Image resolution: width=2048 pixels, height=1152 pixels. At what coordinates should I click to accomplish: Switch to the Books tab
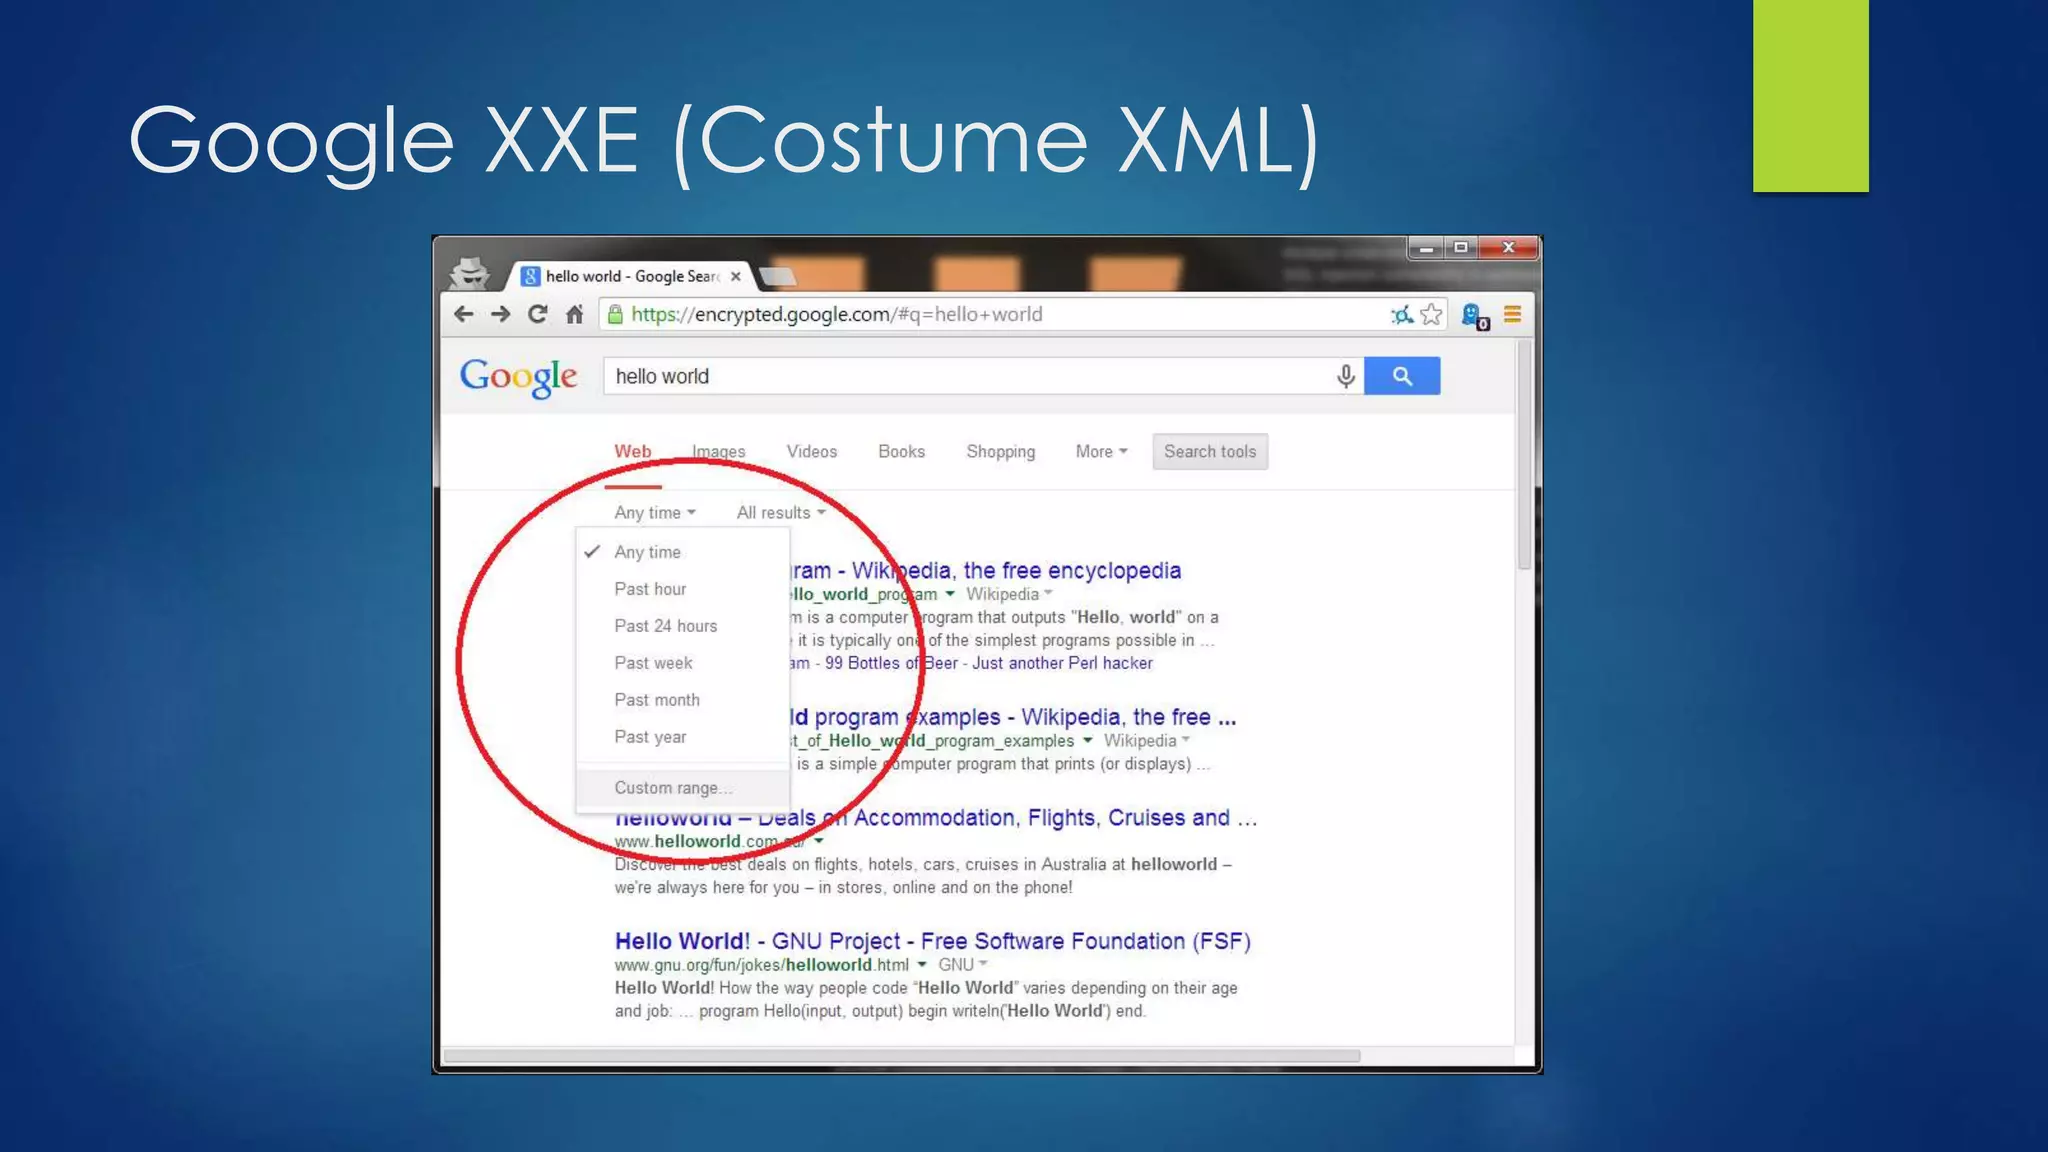[901, 451]
